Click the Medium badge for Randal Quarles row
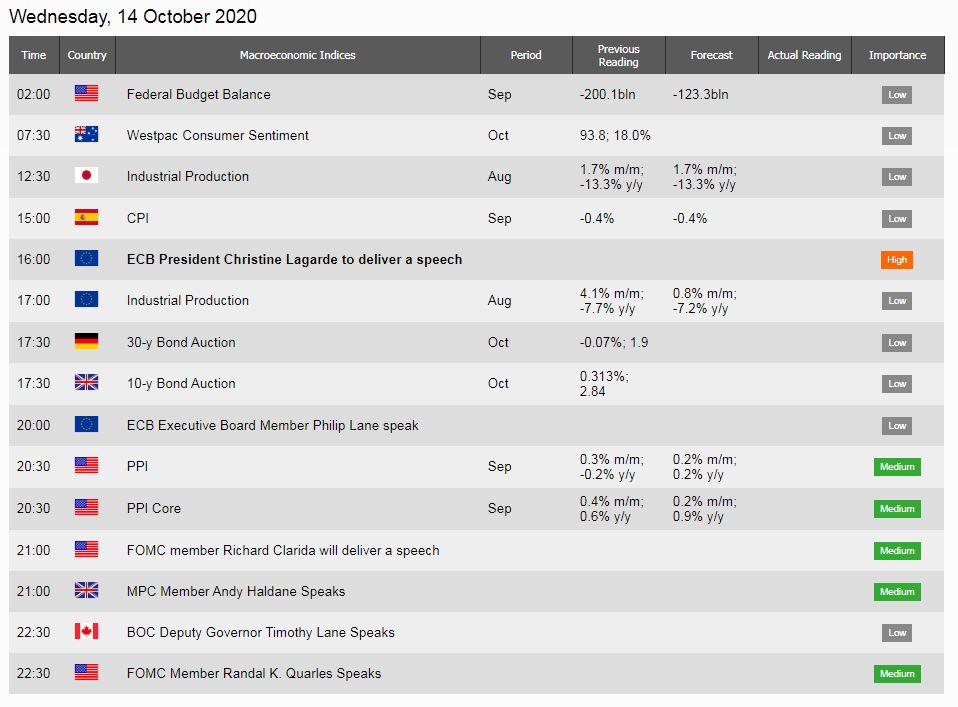The width and height of the screenshot is (958, 707). click(x=897, y=674)
